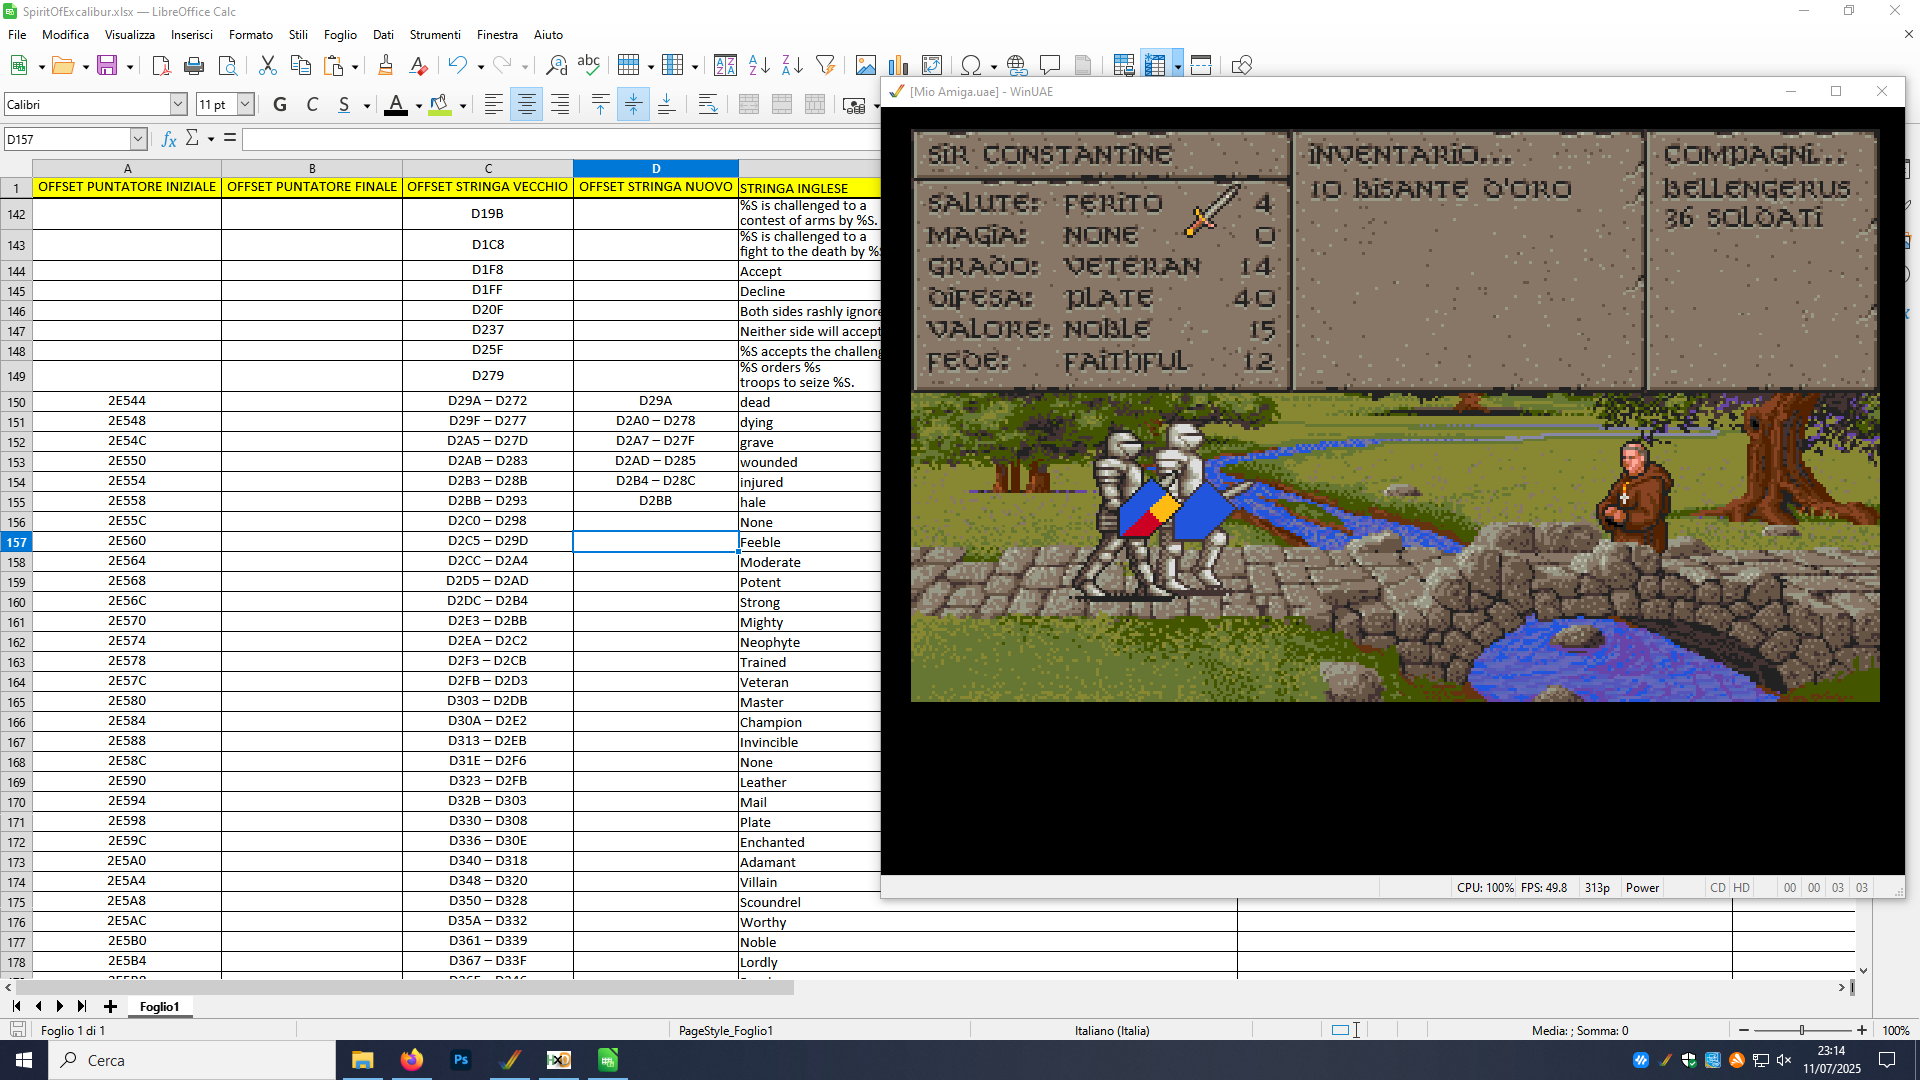Click the zoom slider in status bar
This screenshot has width=1920, height=1080.
1802,1030
